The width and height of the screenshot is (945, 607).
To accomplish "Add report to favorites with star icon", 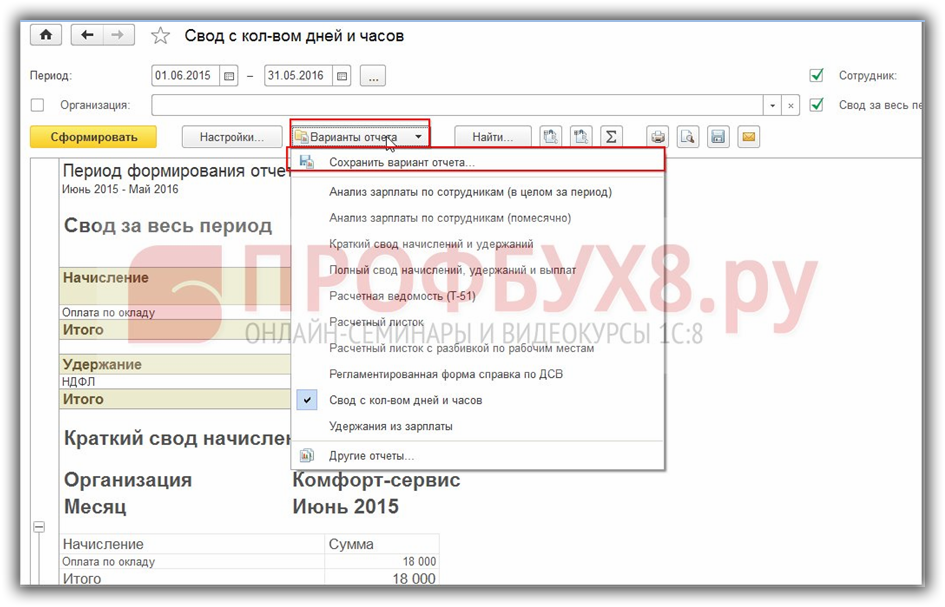I will 160,36.
